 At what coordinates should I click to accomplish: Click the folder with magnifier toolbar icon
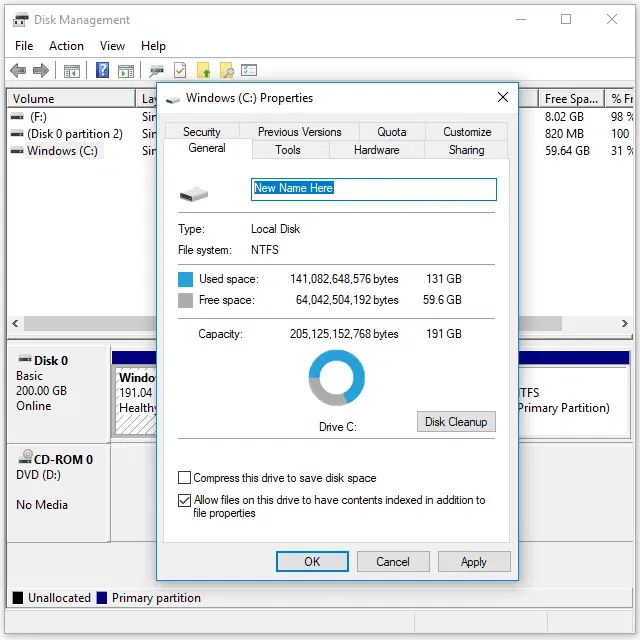click(x=226, y=70)
